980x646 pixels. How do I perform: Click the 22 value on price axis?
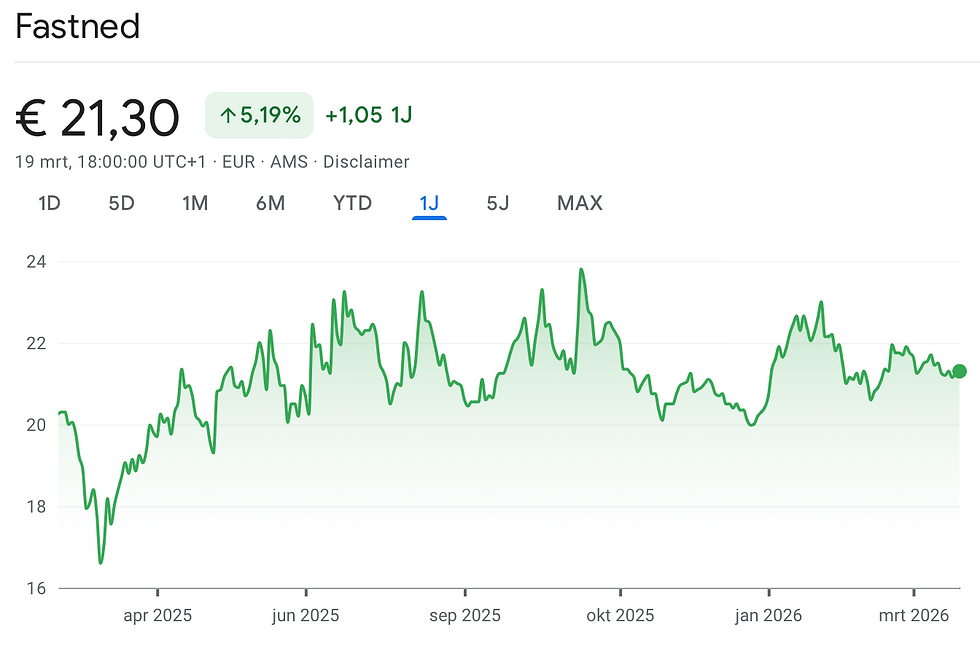(x=36, y=344)
